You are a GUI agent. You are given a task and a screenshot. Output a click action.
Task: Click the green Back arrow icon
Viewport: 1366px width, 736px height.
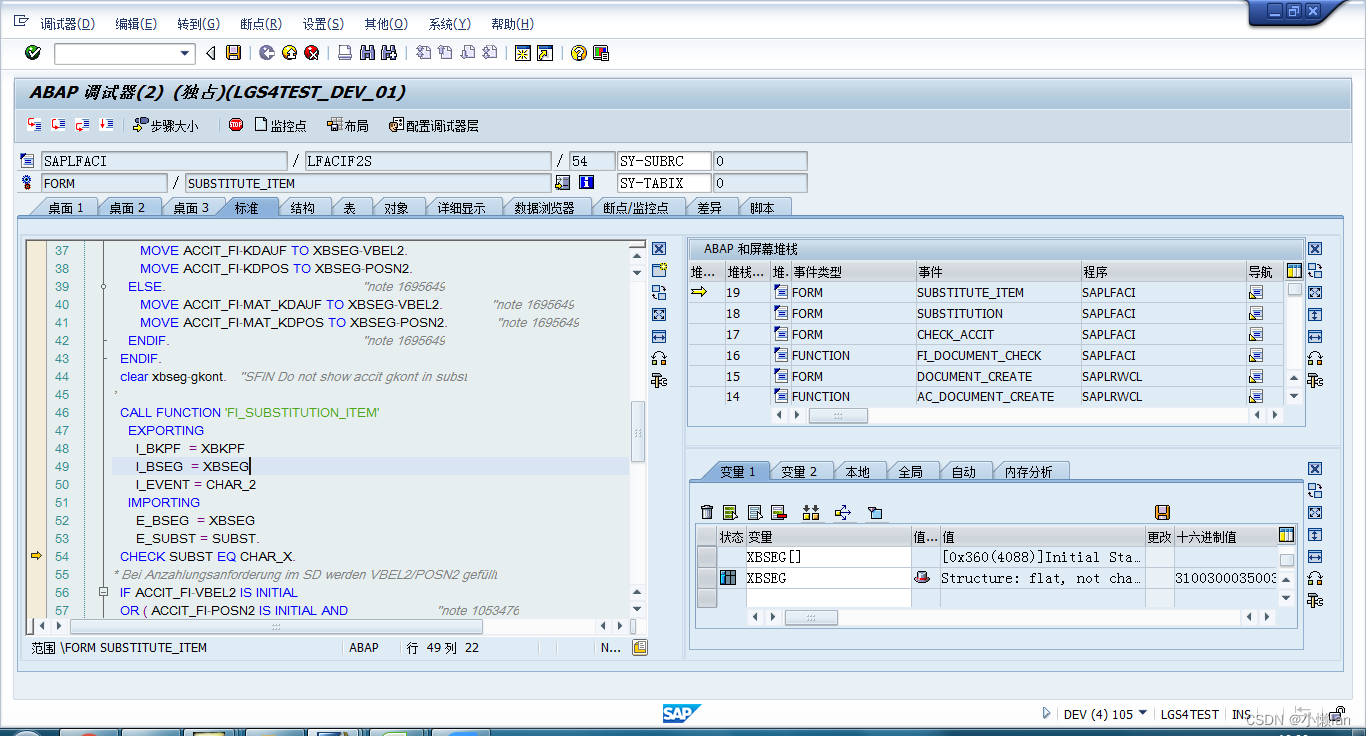coord(266,53)
